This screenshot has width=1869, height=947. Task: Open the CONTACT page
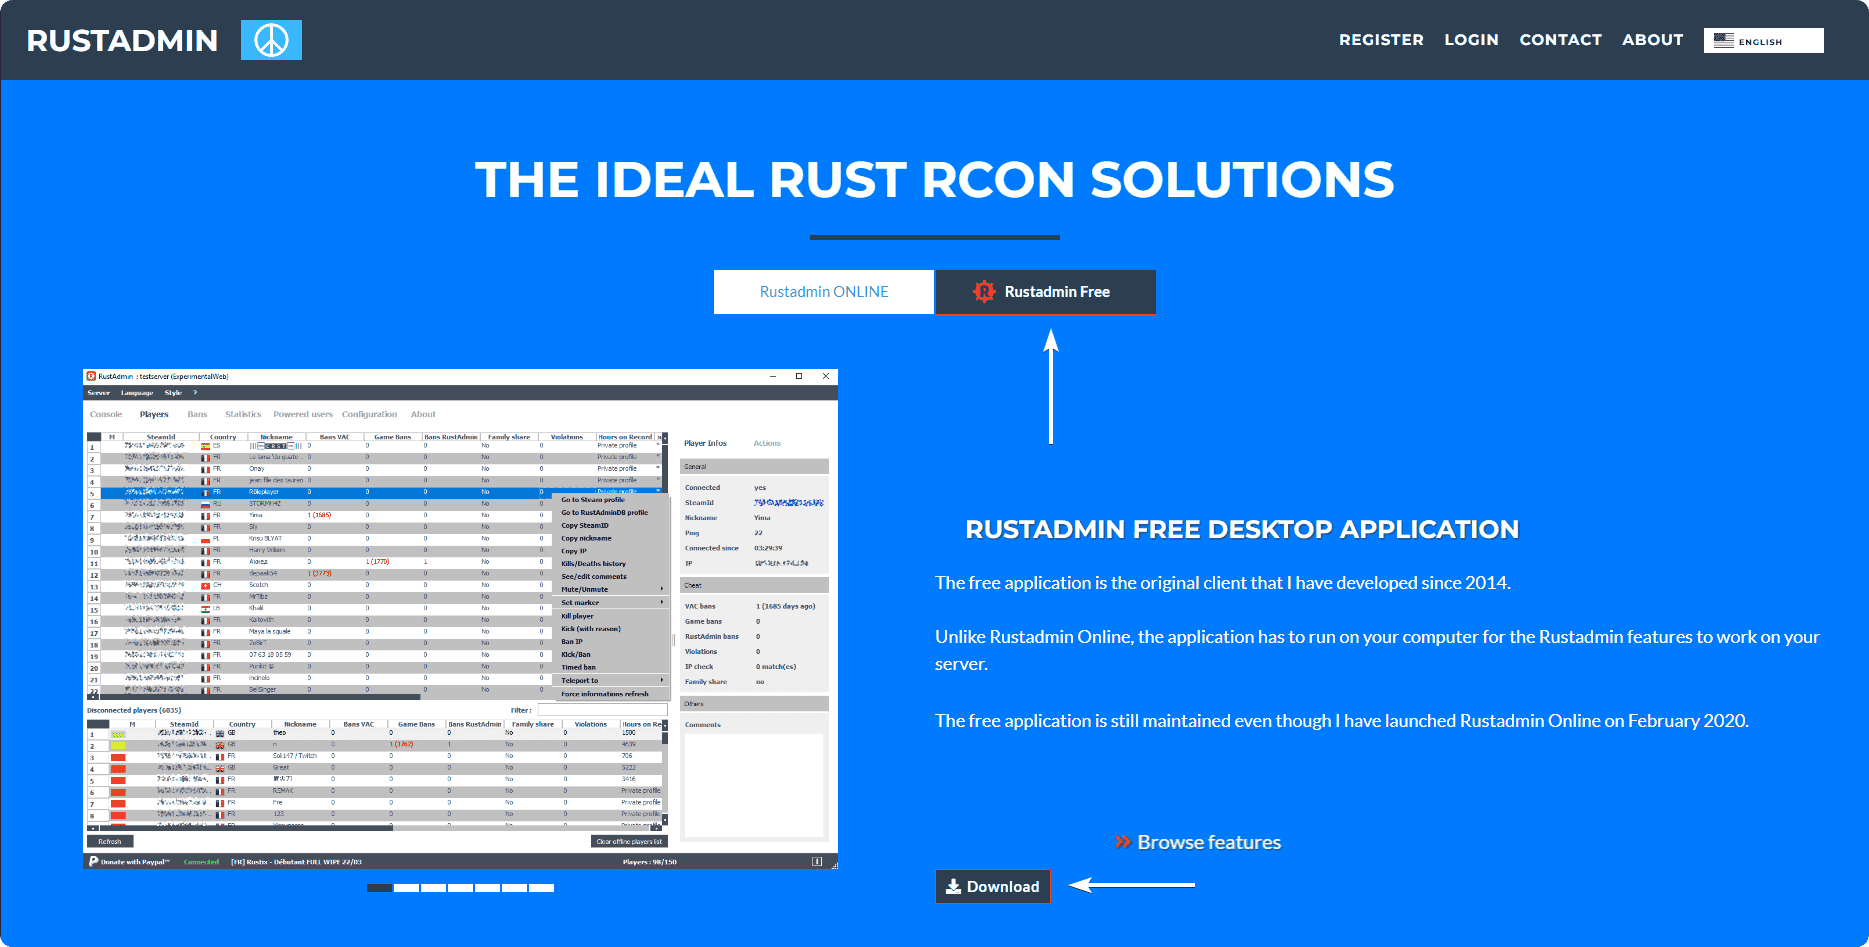(x=1560, y=40)
